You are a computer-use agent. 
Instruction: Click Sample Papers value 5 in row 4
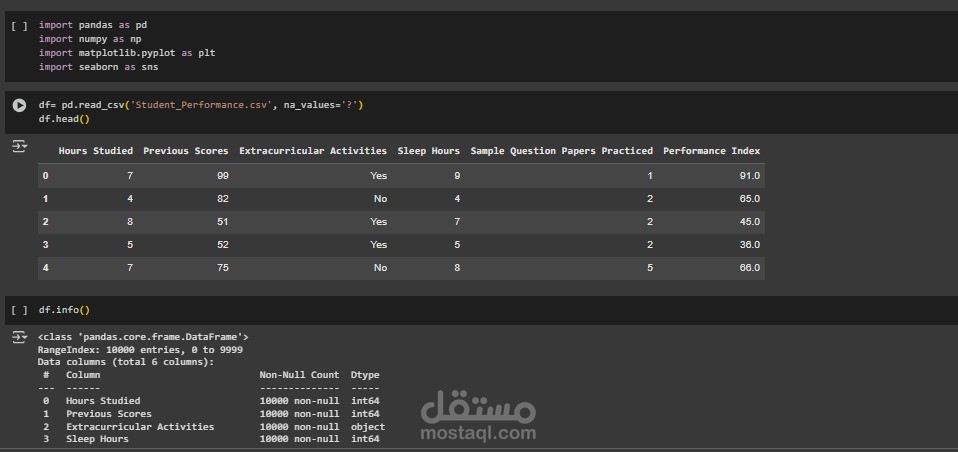pos(650,268)
